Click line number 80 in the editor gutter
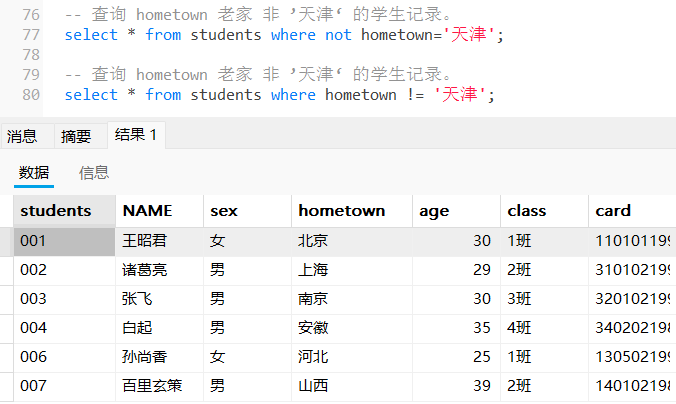Screen dimensions: 676x404 point(31,95)
